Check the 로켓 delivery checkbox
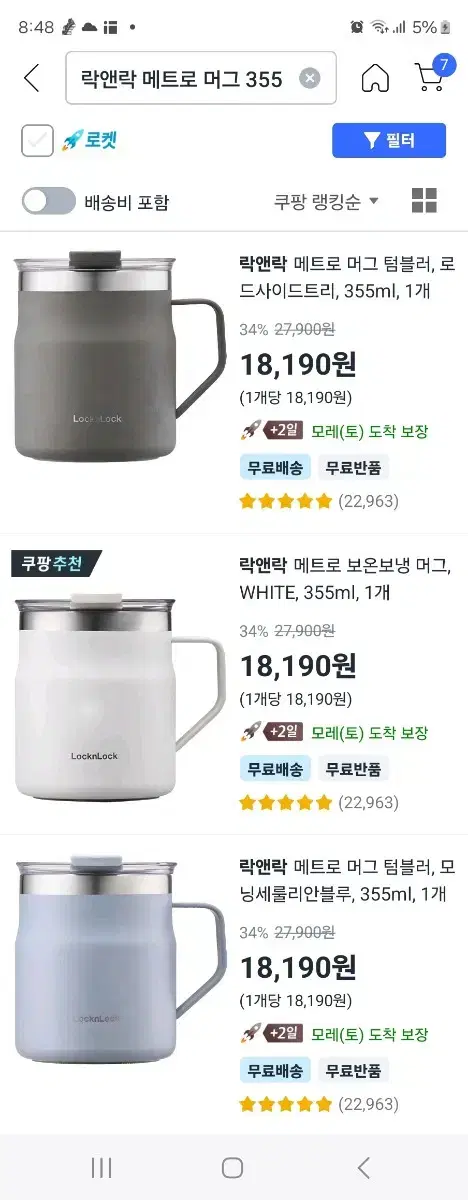The height and width of the screenshot is (1200, 468). [38, 141]
